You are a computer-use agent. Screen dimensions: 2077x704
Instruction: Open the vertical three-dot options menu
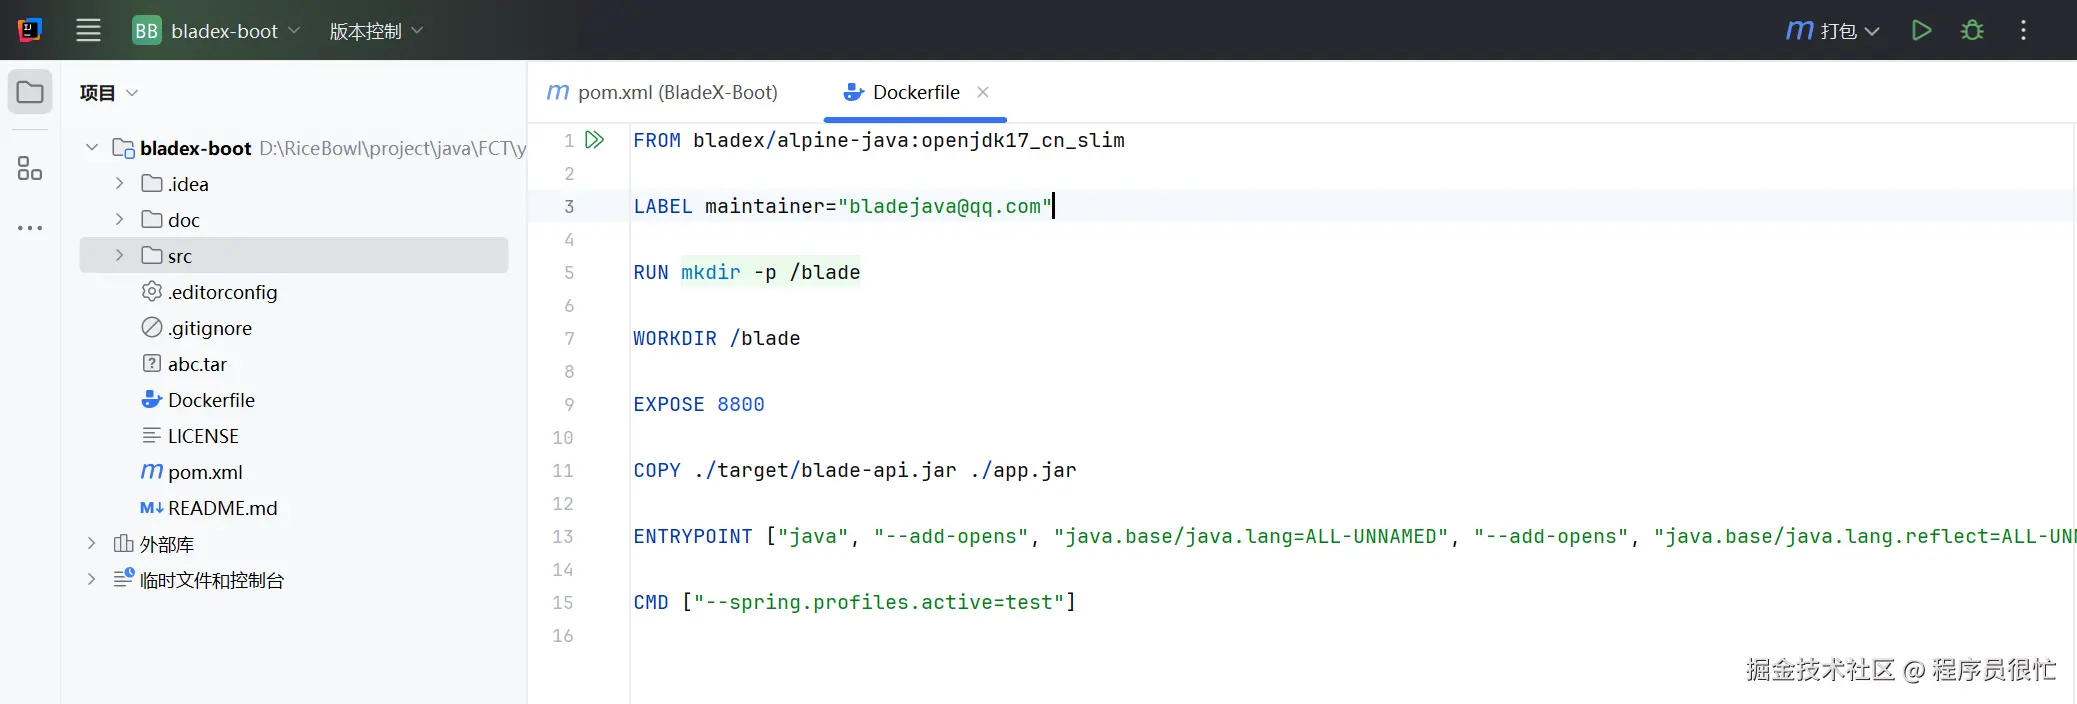[2023, 30]
